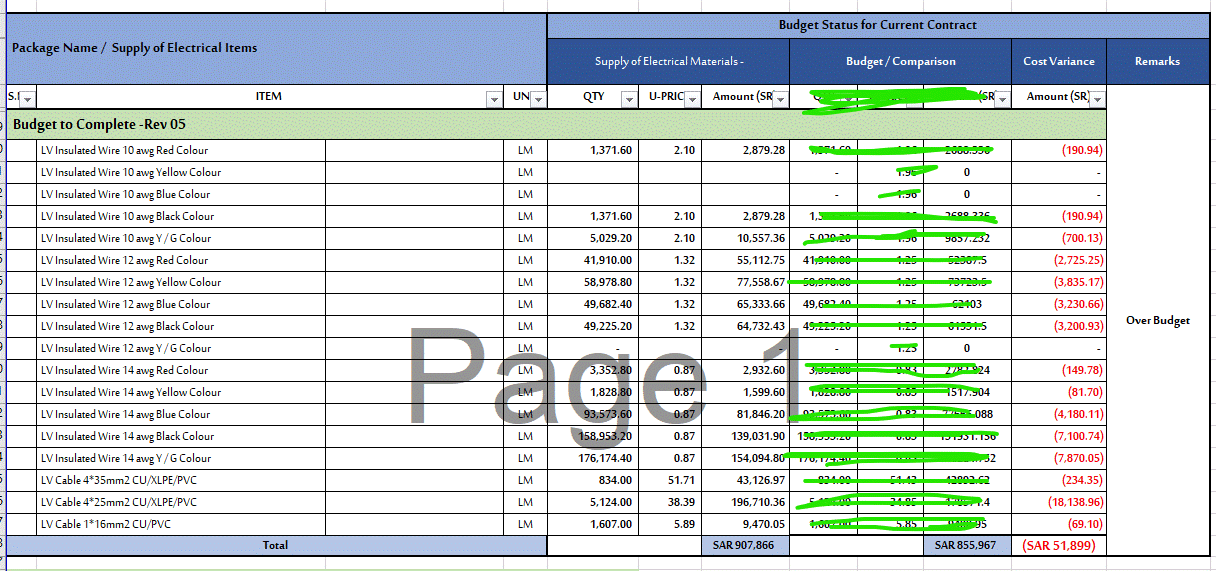Click the SAR 907,866 total amount cell
Image resolution: width=1216 pixels, height=571 pixels.
tap(745, 545)
